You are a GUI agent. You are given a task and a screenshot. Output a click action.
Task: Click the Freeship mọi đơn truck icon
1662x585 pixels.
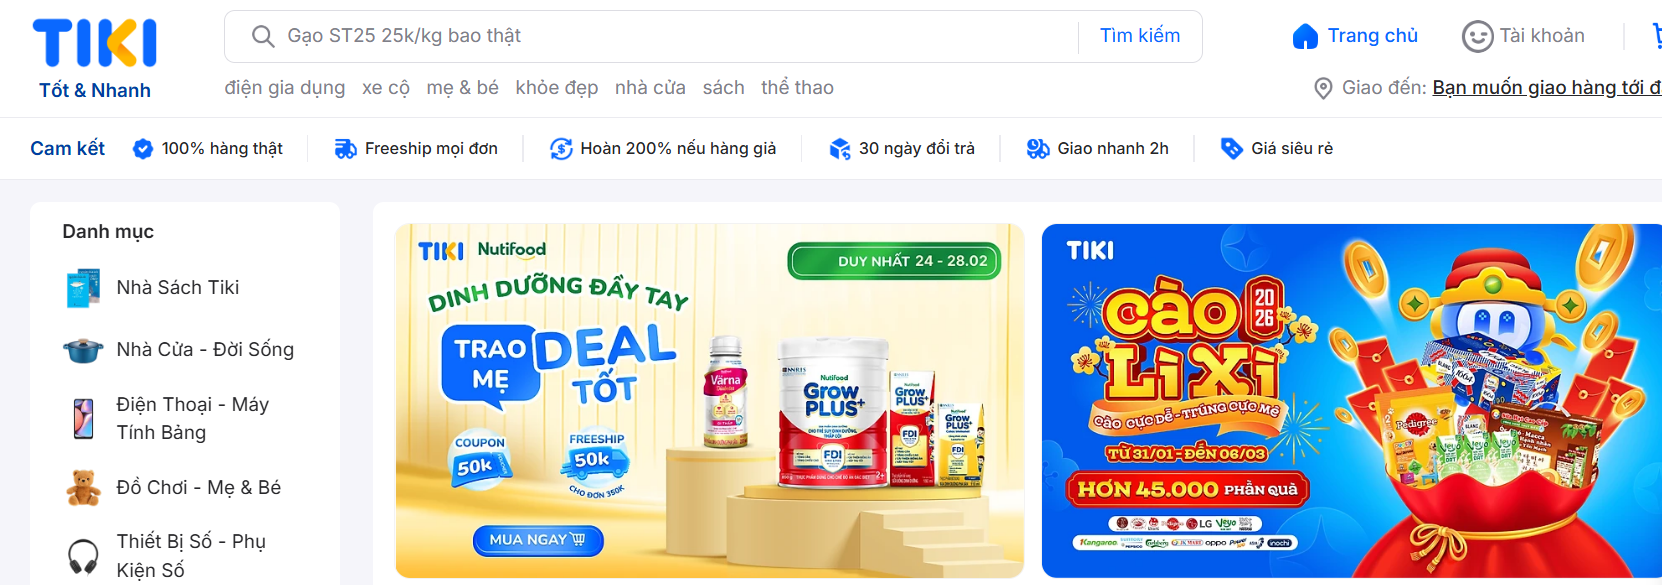(345, 149)
